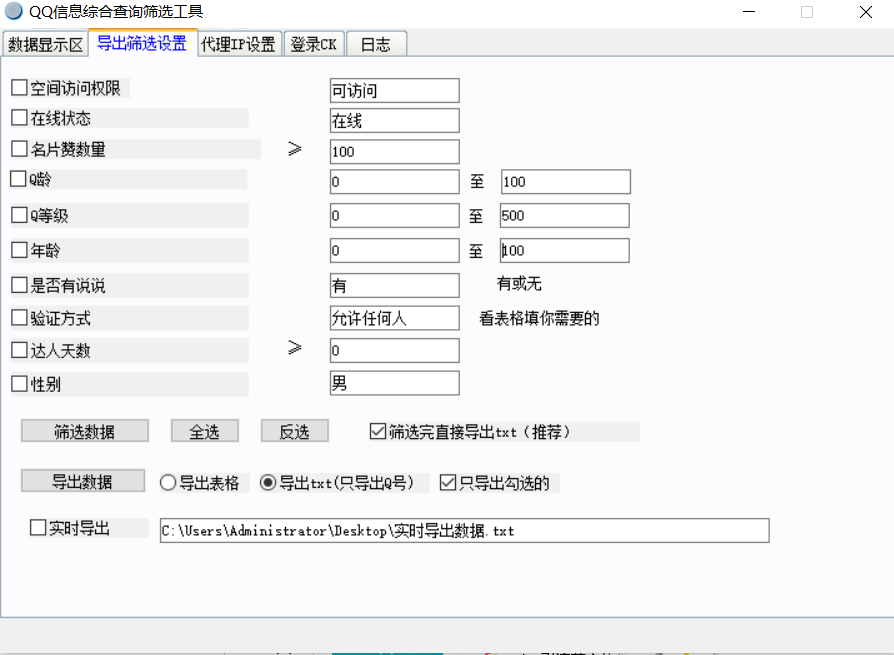Viewport: 894px width, 655px height.
Task: Hit the 反选 button
Action: point(294,431)
